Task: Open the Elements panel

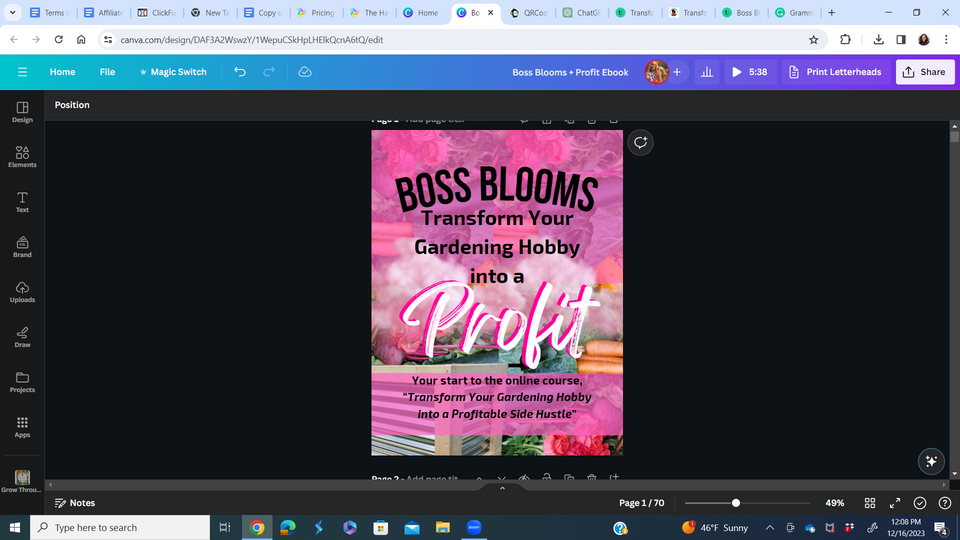Action: (22, 157)
